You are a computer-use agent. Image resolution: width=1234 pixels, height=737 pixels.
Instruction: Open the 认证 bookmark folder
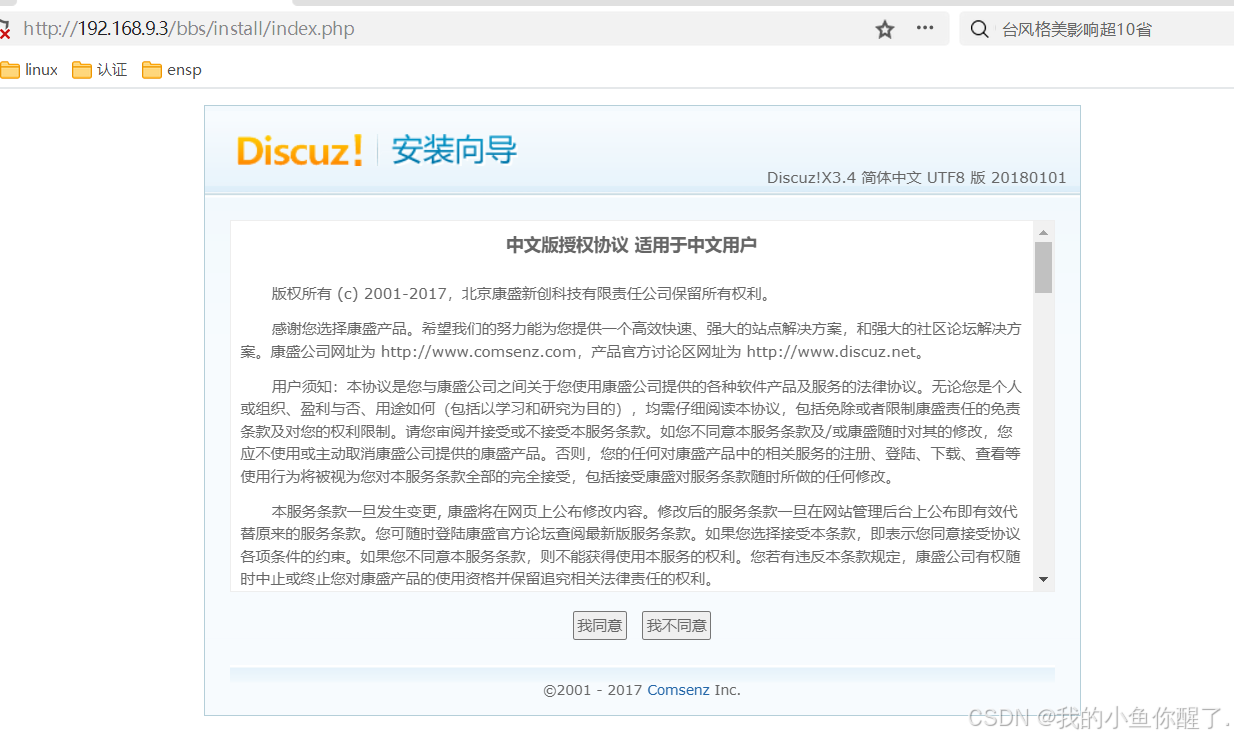coord(100,70)
